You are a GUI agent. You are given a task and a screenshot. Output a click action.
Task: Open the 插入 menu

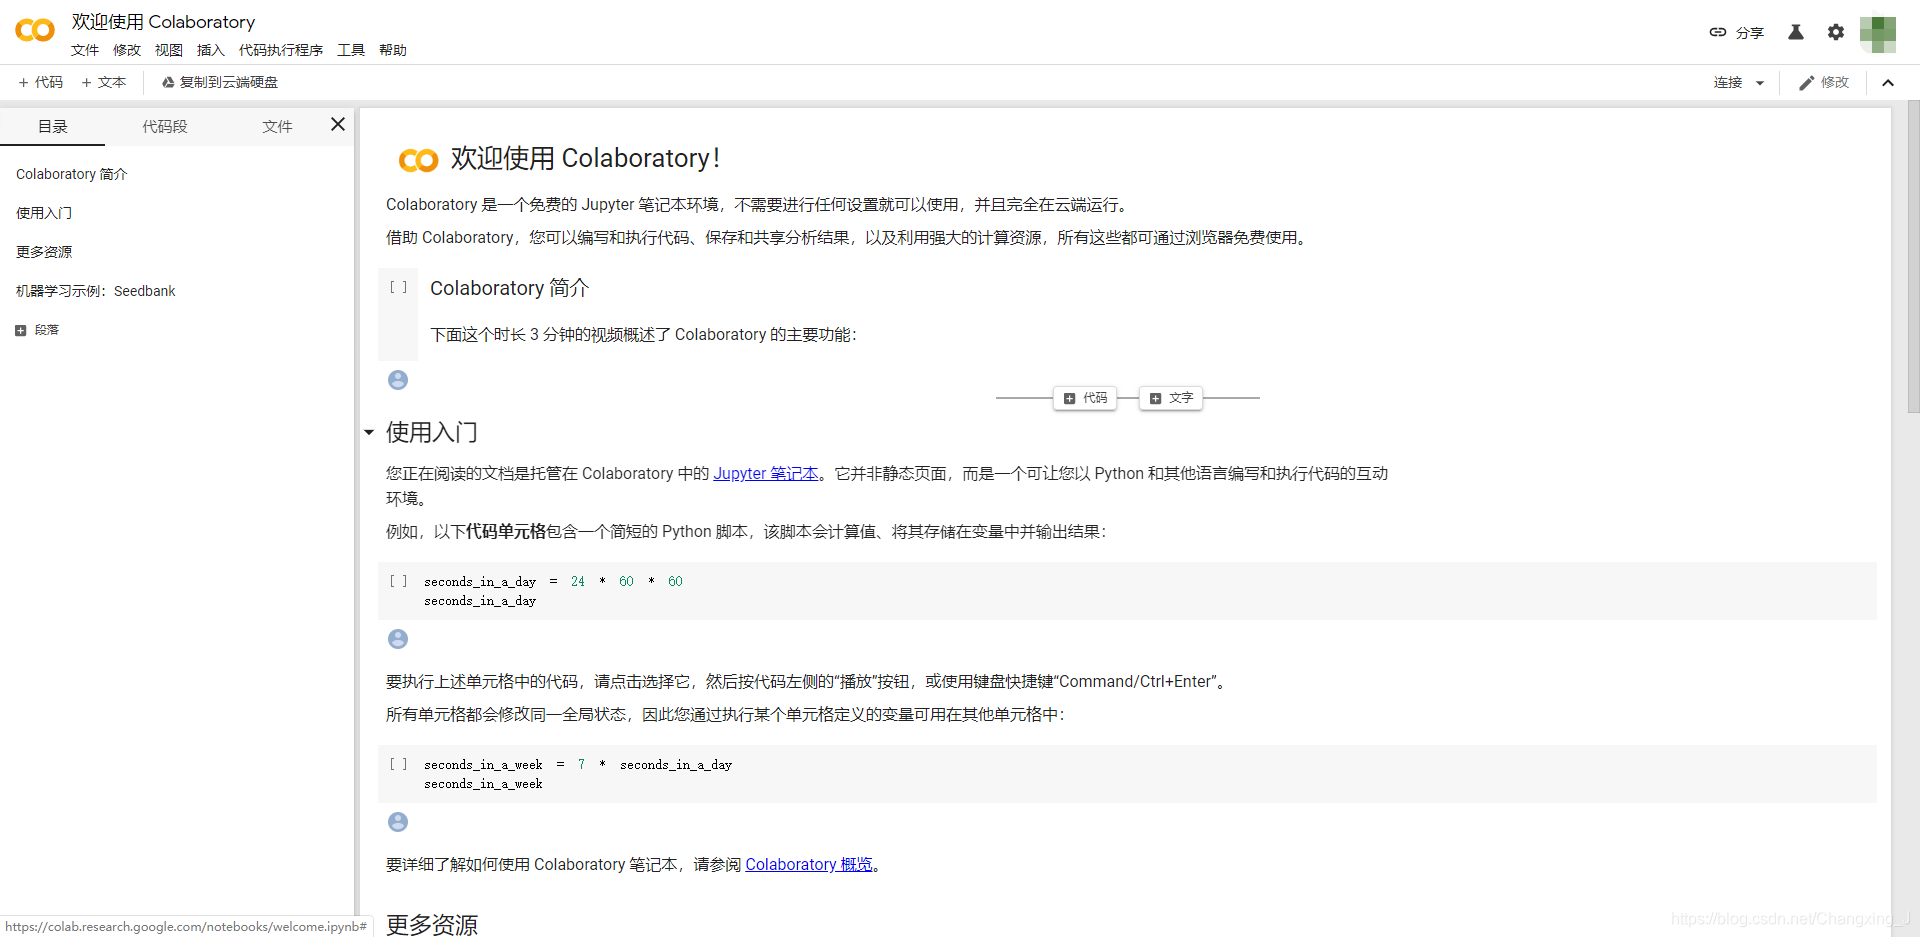tap(211, 50)
